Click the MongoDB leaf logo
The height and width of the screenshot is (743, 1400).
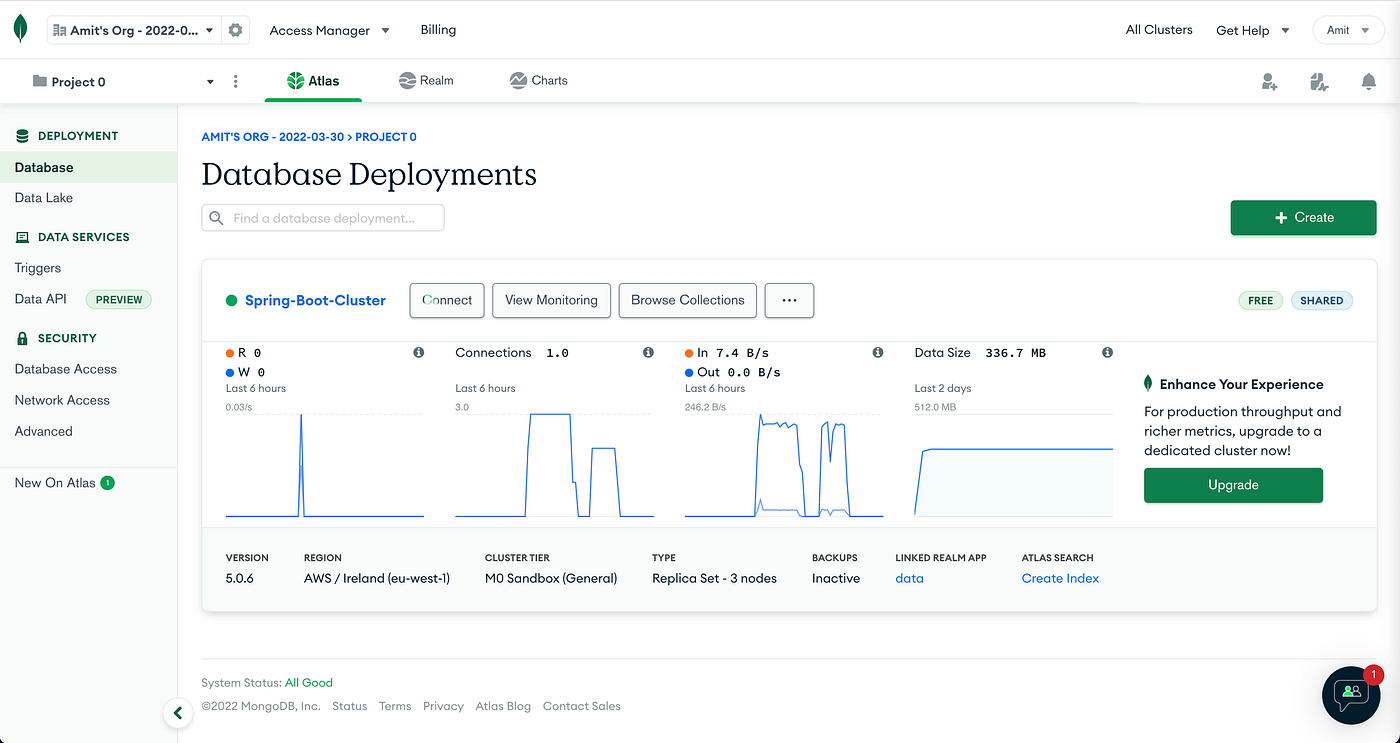21,29
